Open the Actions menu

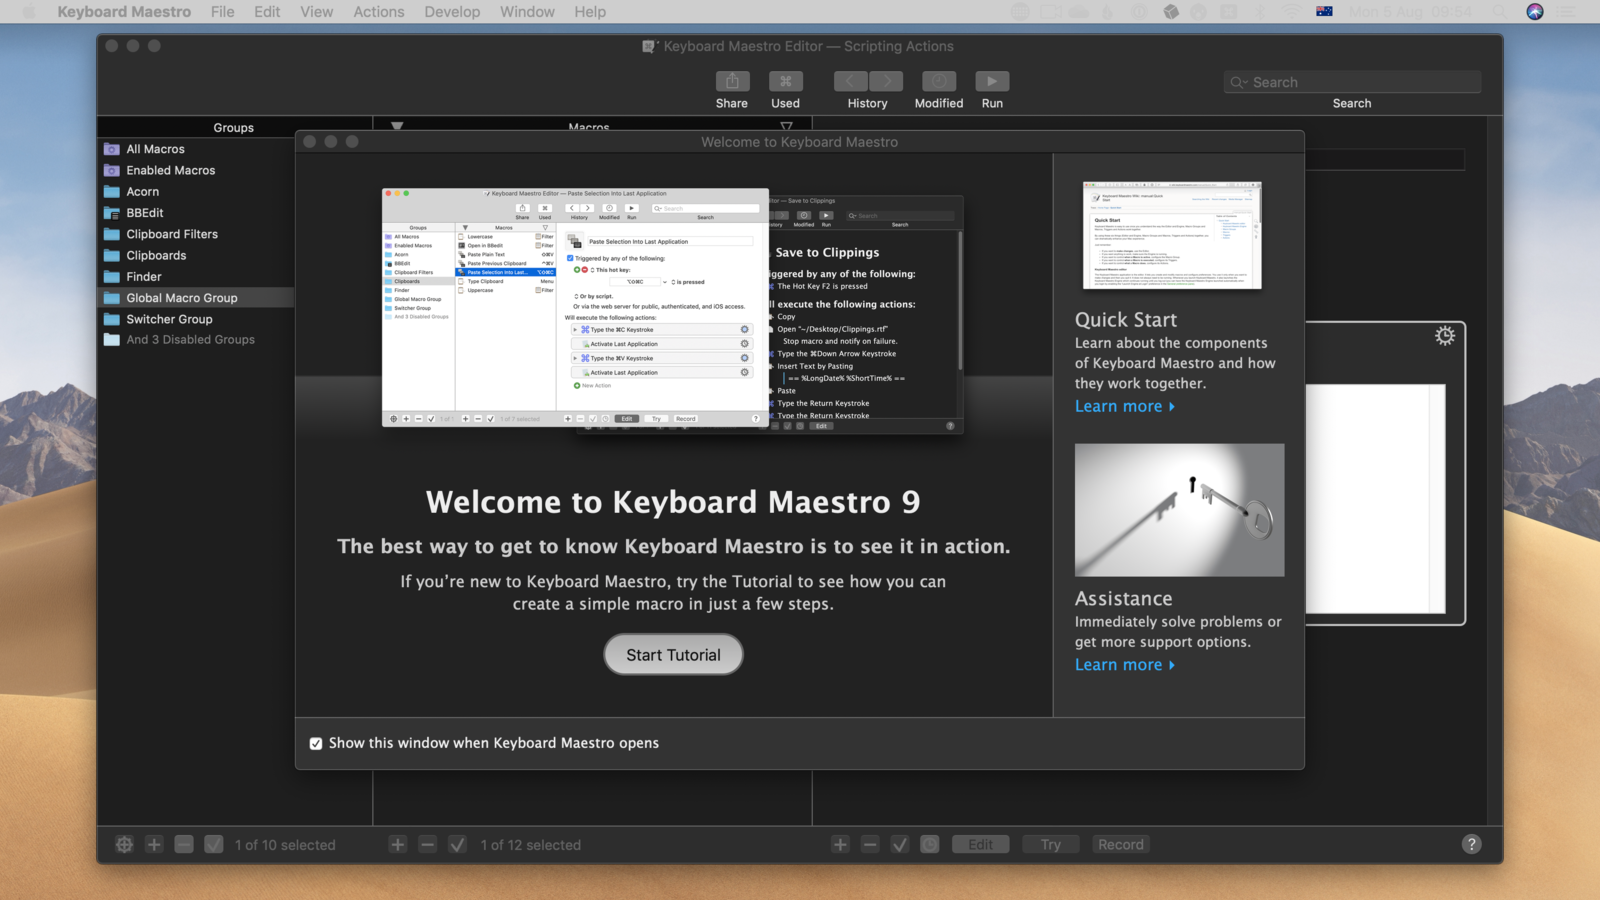pyautogui.click(x=378, y=12)
